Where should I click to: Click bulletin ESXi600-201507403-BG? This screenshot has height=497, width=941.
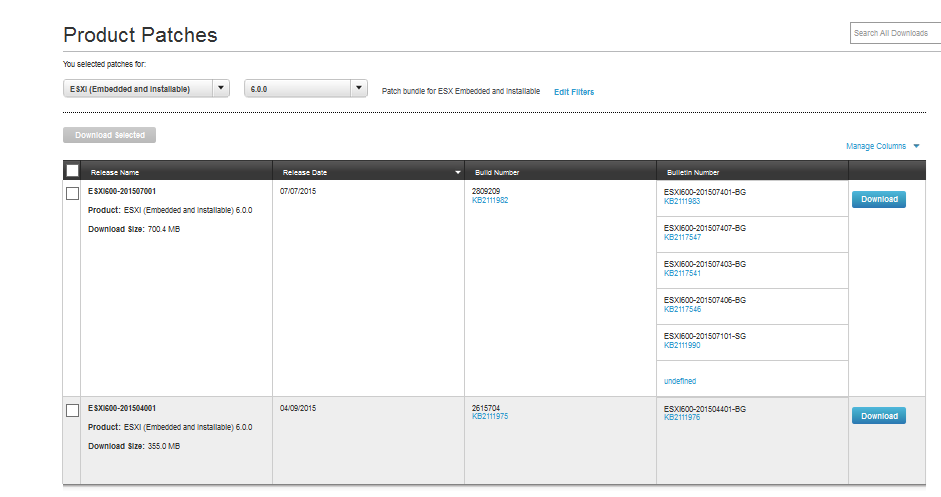[705, 265]
